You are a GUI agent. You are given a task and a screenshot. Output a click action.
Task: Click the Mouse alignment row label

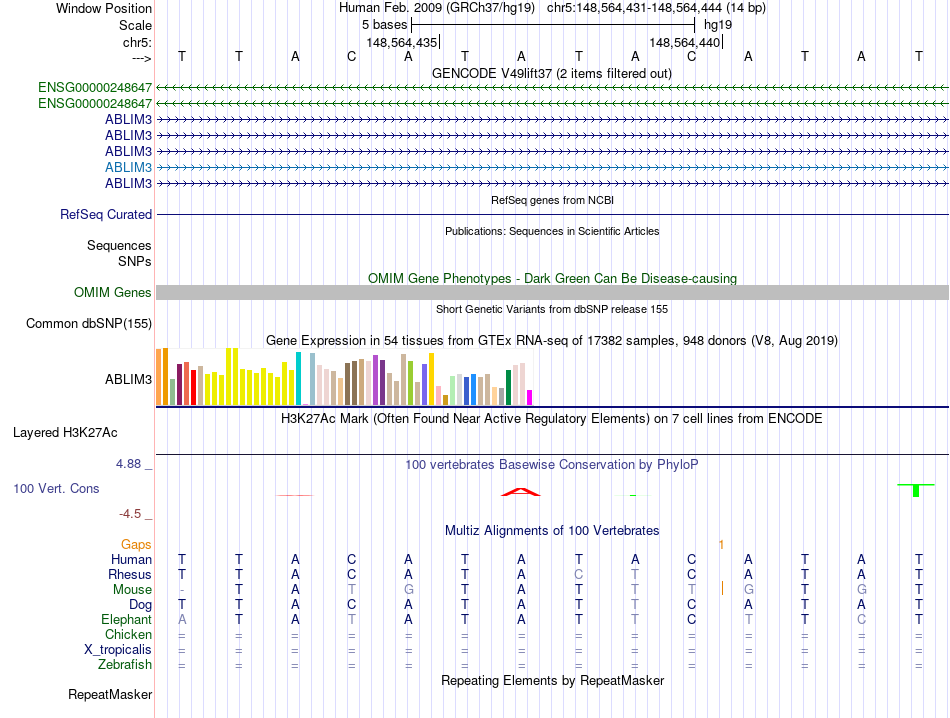coord(132,590)
